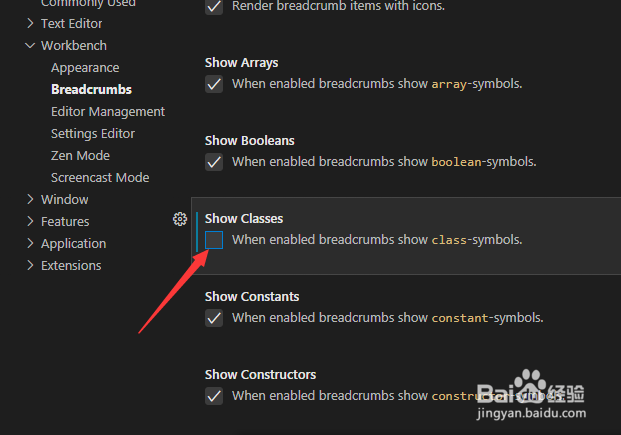Viewport: 621px width, 435px height.
Task: Open the Editor Management settings
Action: pyautogui.click(x=108, y=112)
